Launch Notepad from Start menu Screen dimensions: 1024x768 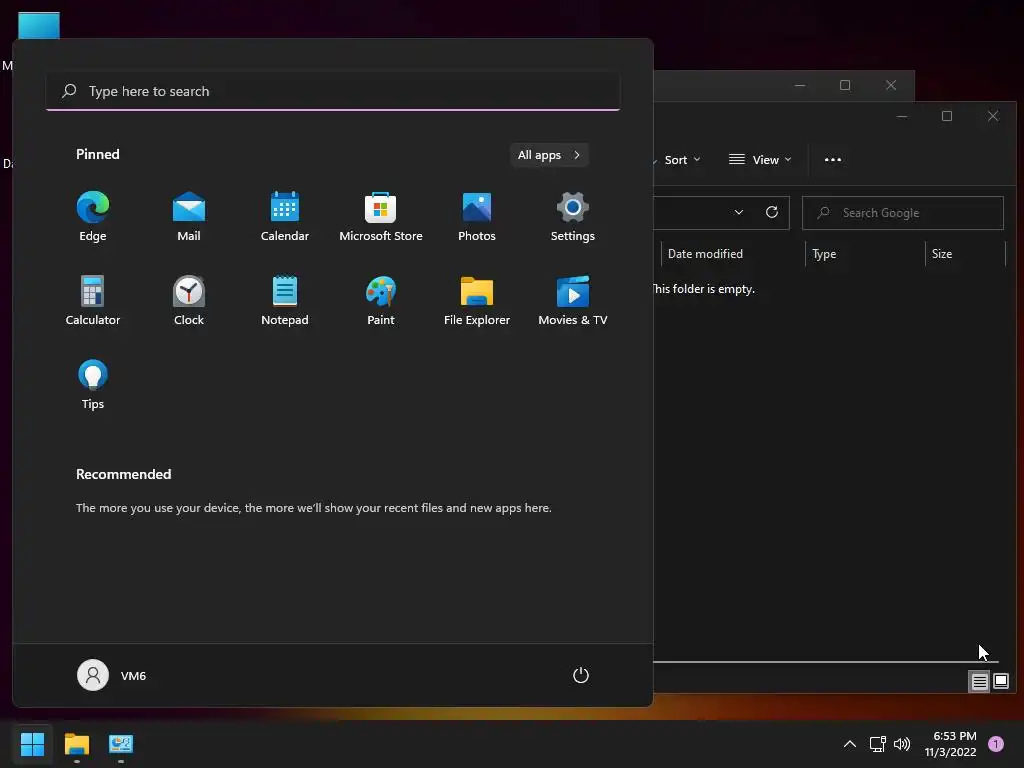(x=285, y=300)
